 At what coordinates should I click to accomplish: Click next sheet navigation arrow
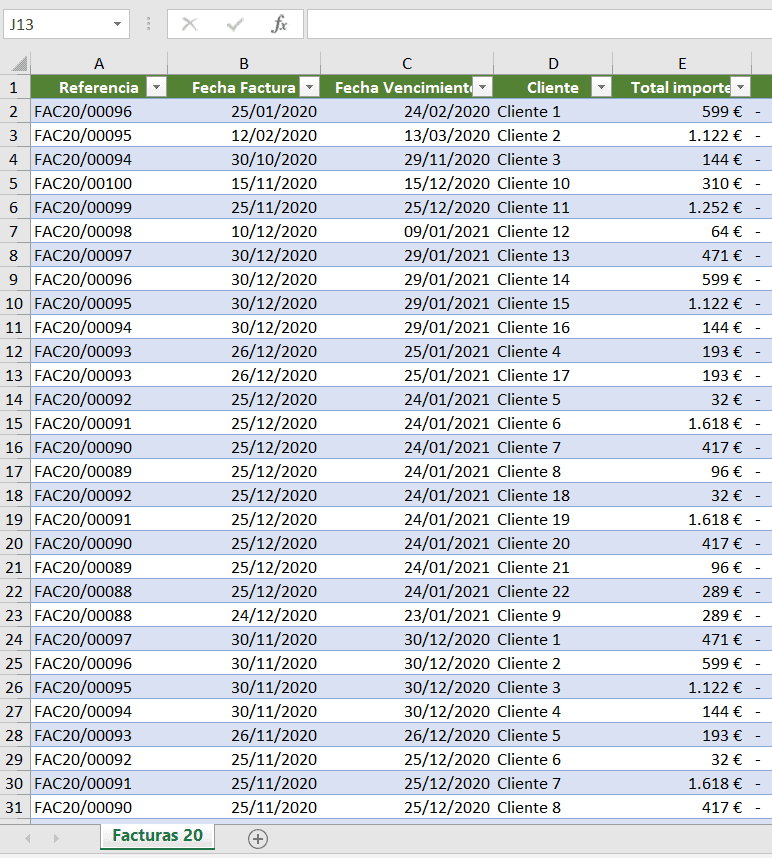point(56,838)
